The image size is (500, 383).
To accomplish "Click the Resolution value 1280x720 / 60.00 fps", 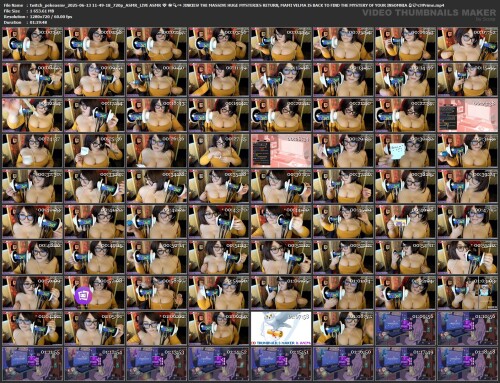I will [x=51, y=17].
